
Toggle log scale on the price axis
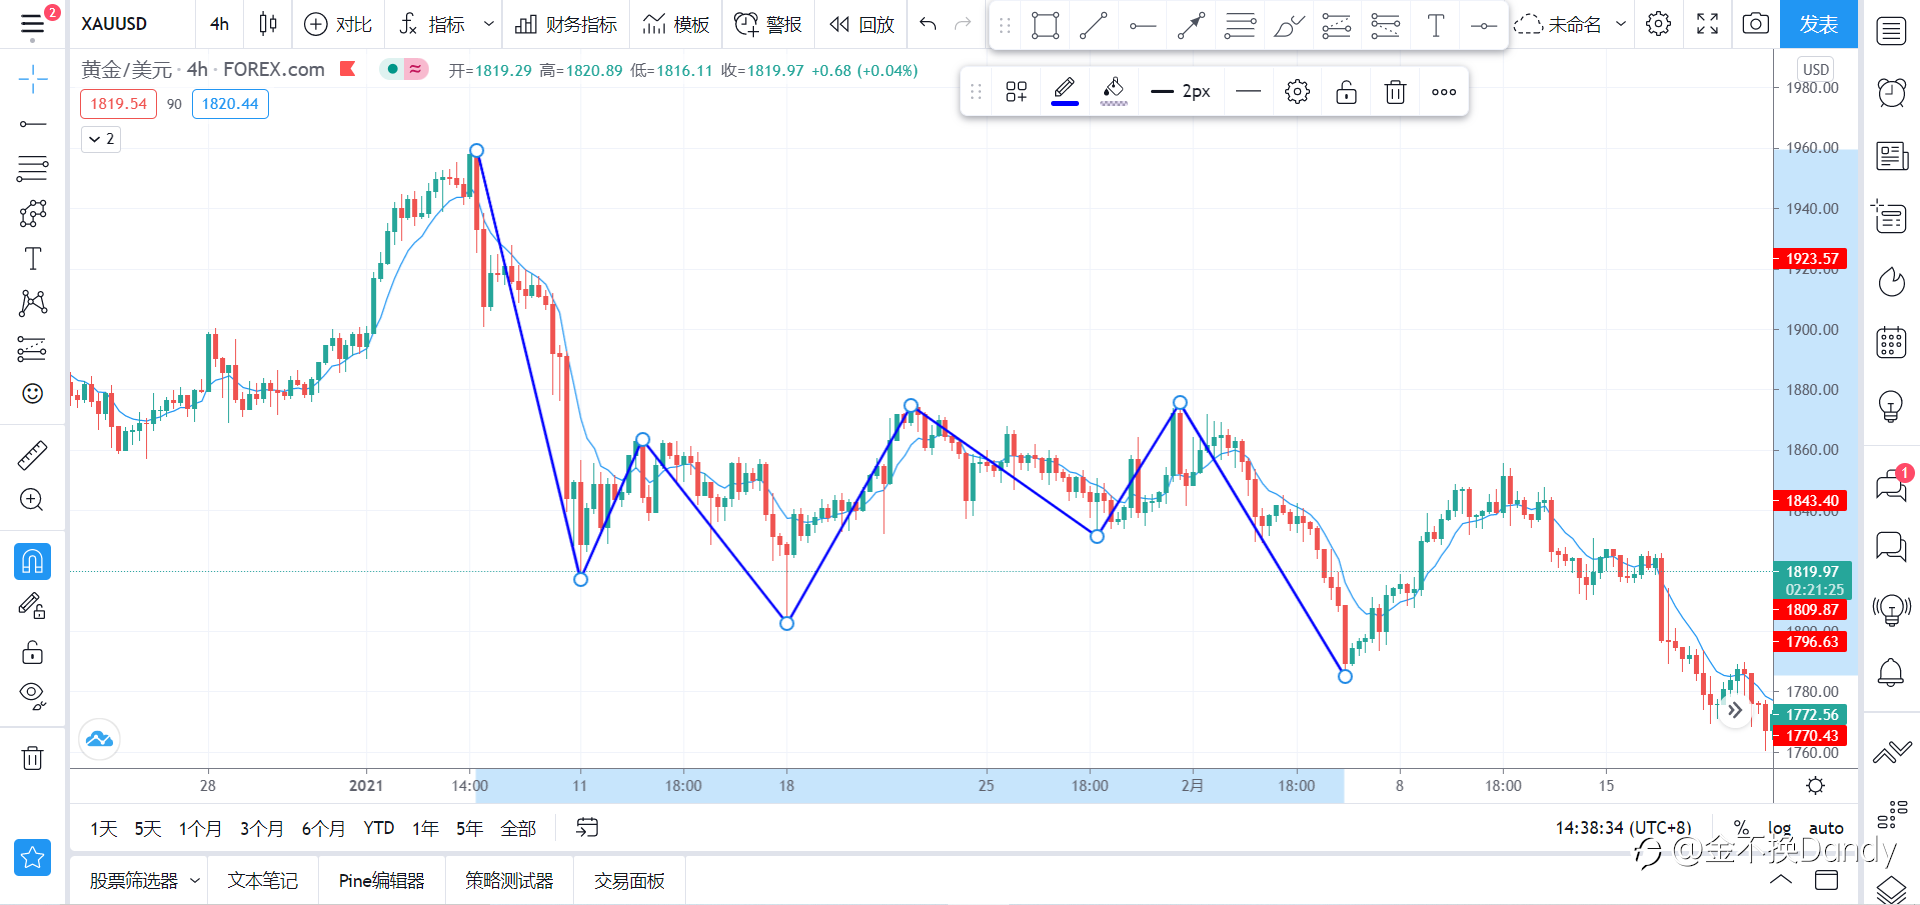pyautogui.click(x=1780, y=828)
